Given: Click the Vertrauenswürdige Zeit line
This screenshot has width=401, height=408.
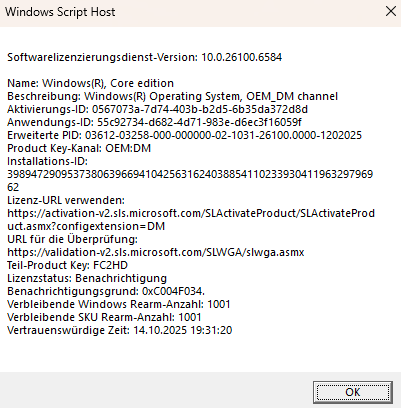Looking at the screenshot, I should point(119,330).
